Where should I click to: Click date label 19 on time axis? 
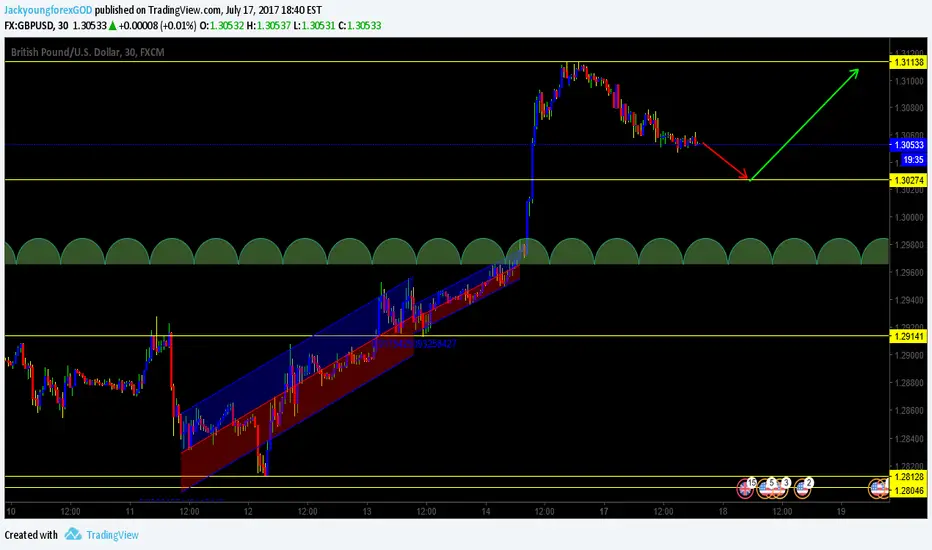(841, 511)
